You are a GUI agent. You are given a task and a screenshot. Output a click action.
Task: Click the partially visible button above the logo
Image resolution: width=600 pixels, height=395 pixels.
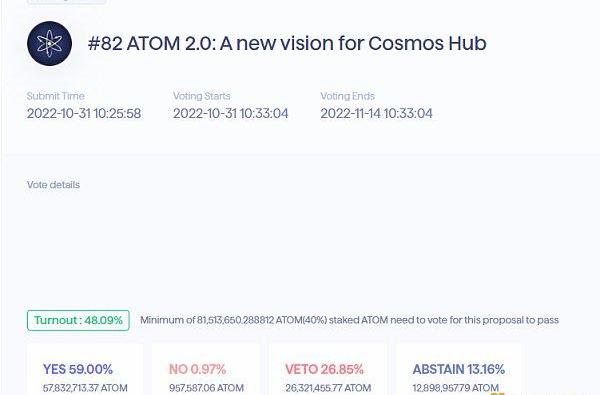(x=67, y=2)
